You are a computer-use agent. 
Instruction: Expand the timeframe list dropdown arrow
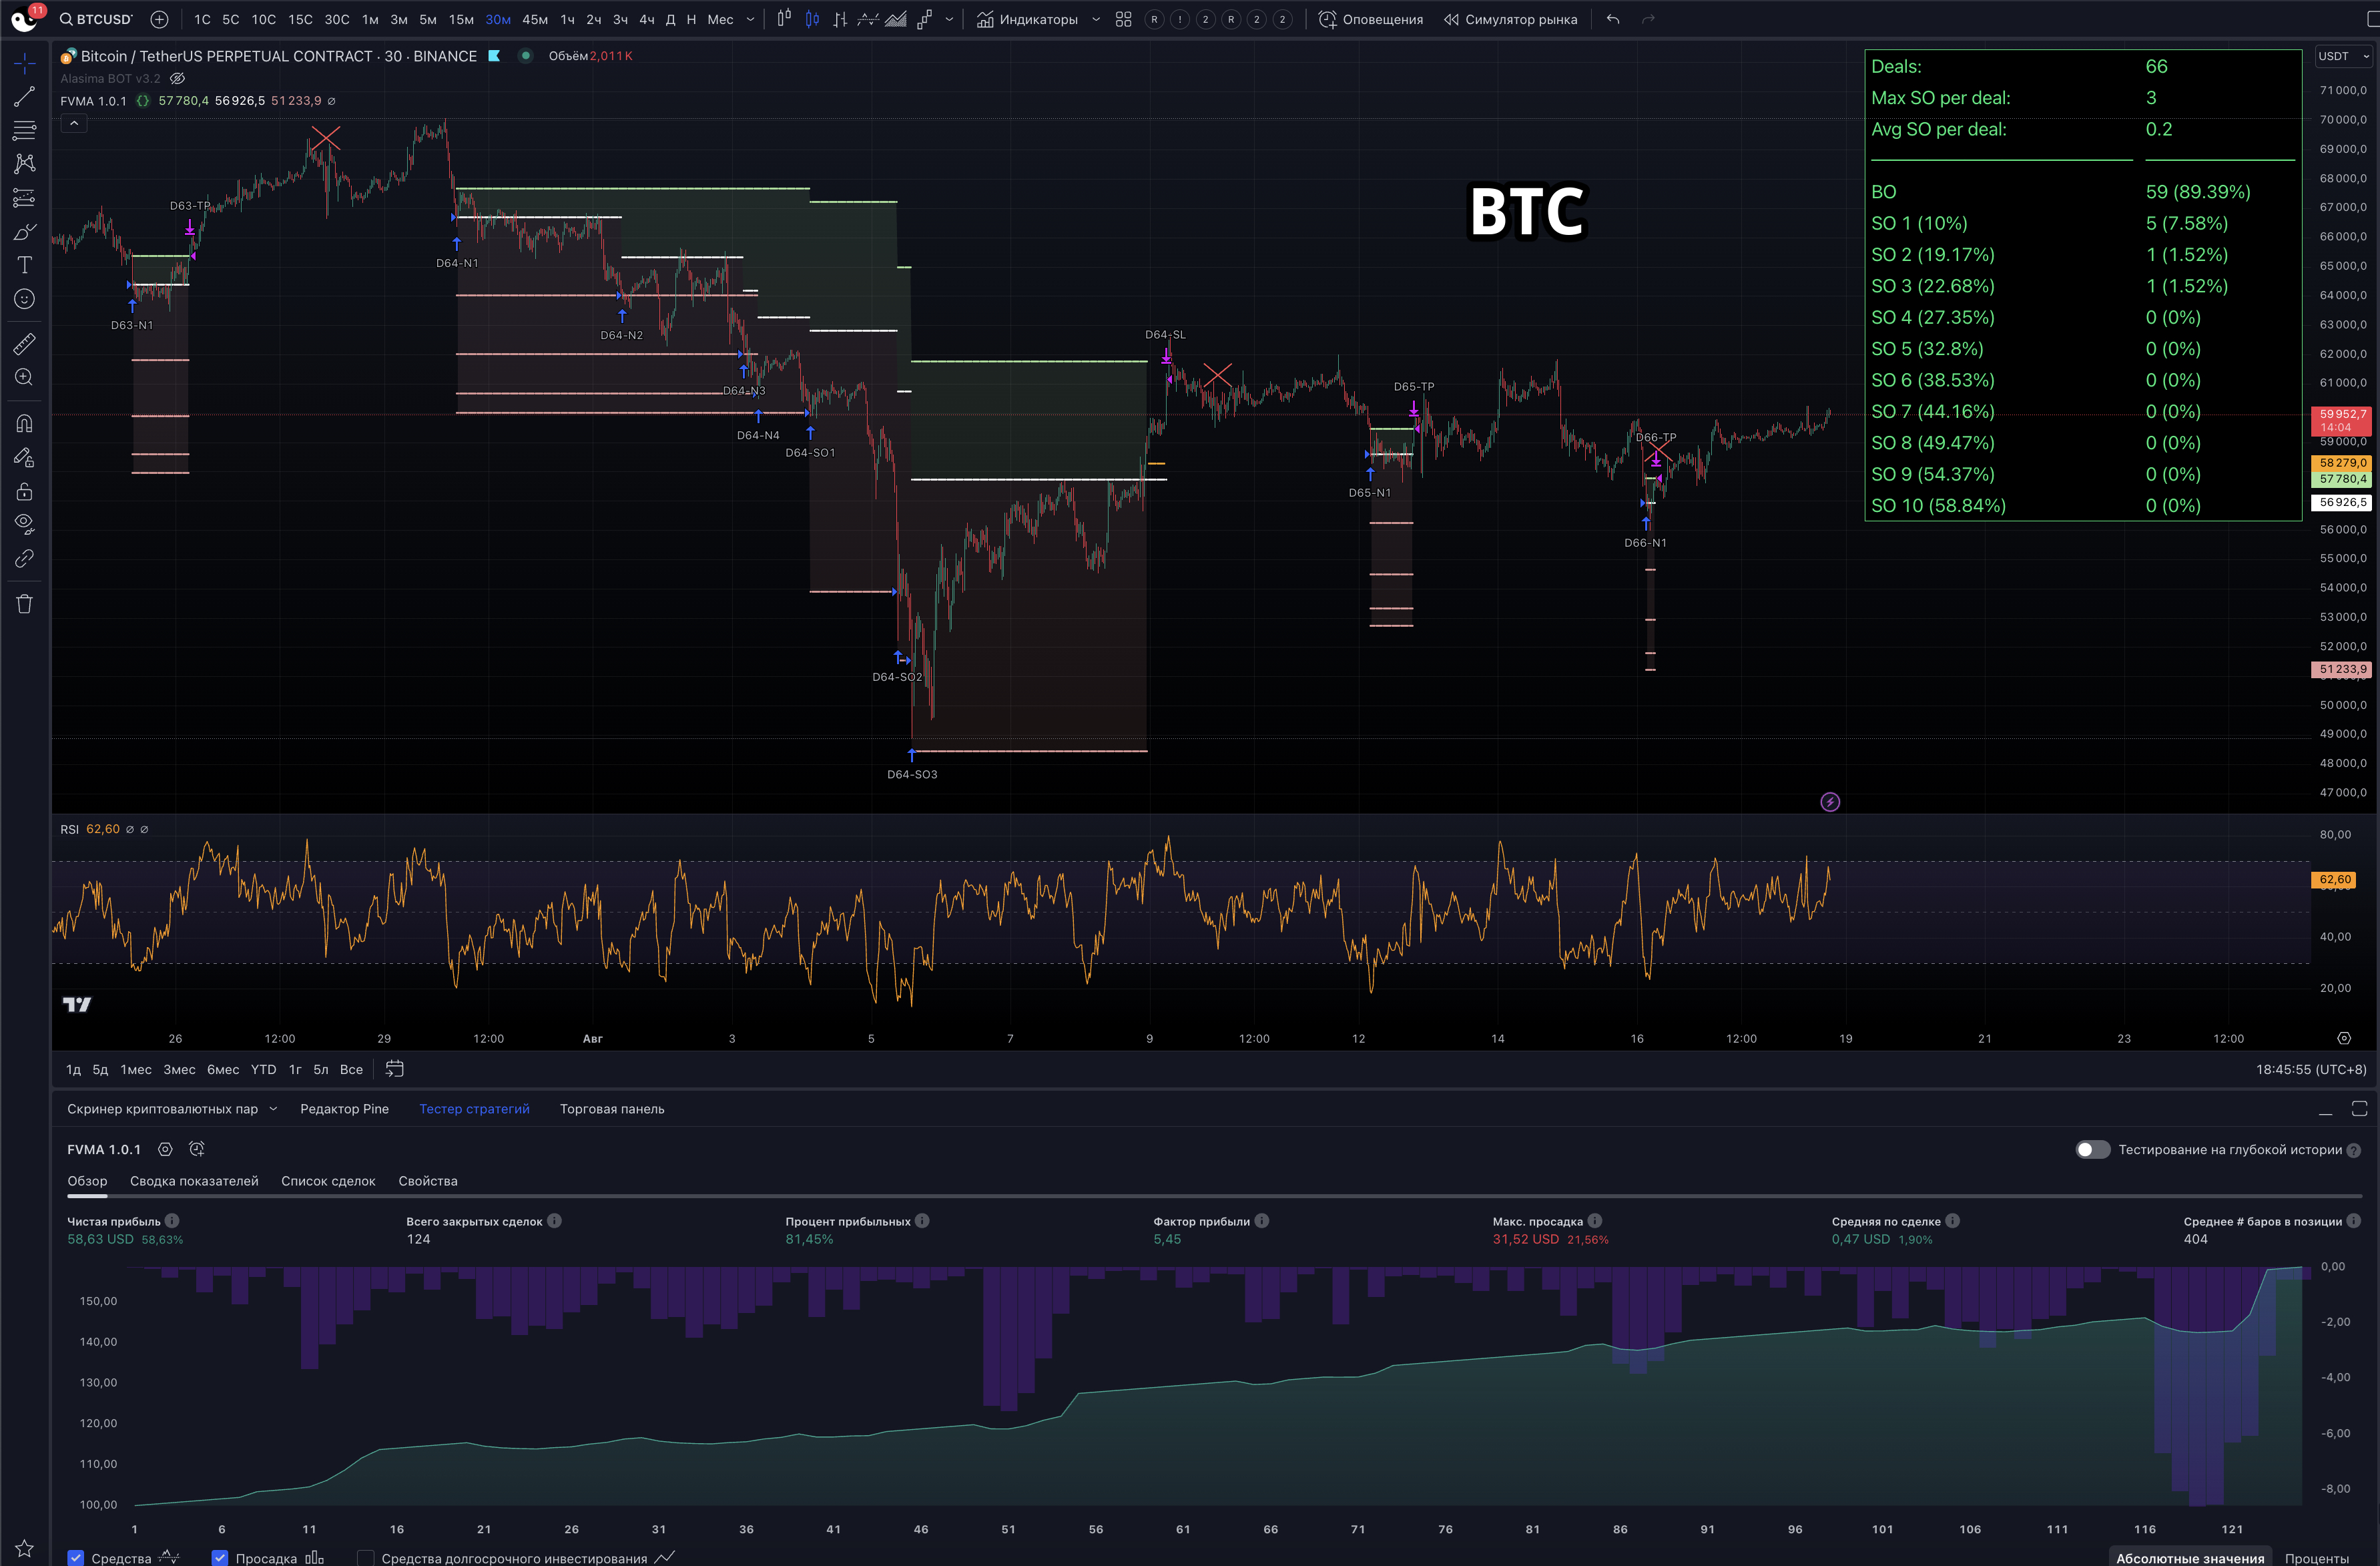[751, 19]
